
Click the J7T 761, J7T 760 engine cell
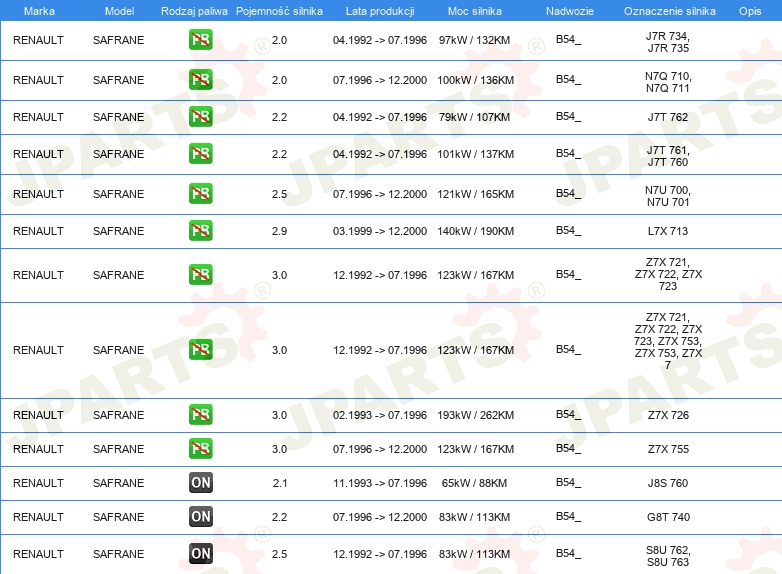tap(668, 156)
